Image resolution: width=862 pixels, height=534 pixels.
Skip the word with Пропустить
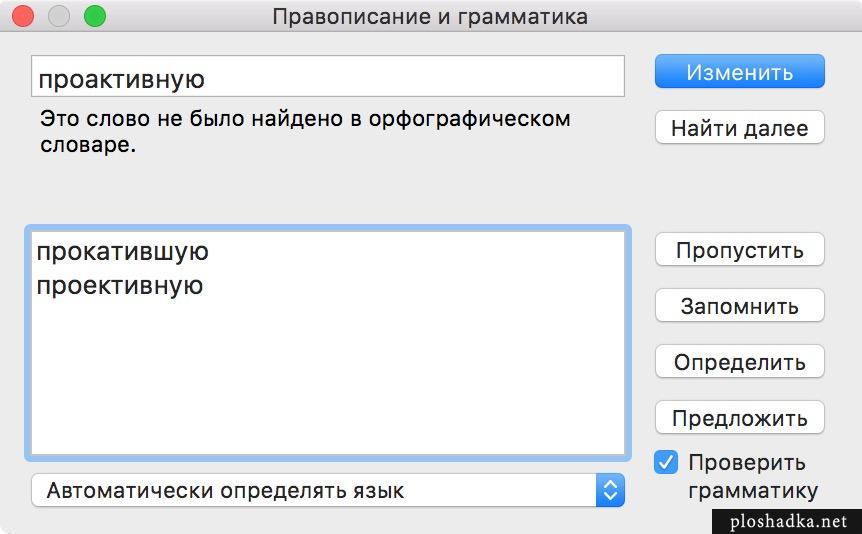tap(739, 250)
